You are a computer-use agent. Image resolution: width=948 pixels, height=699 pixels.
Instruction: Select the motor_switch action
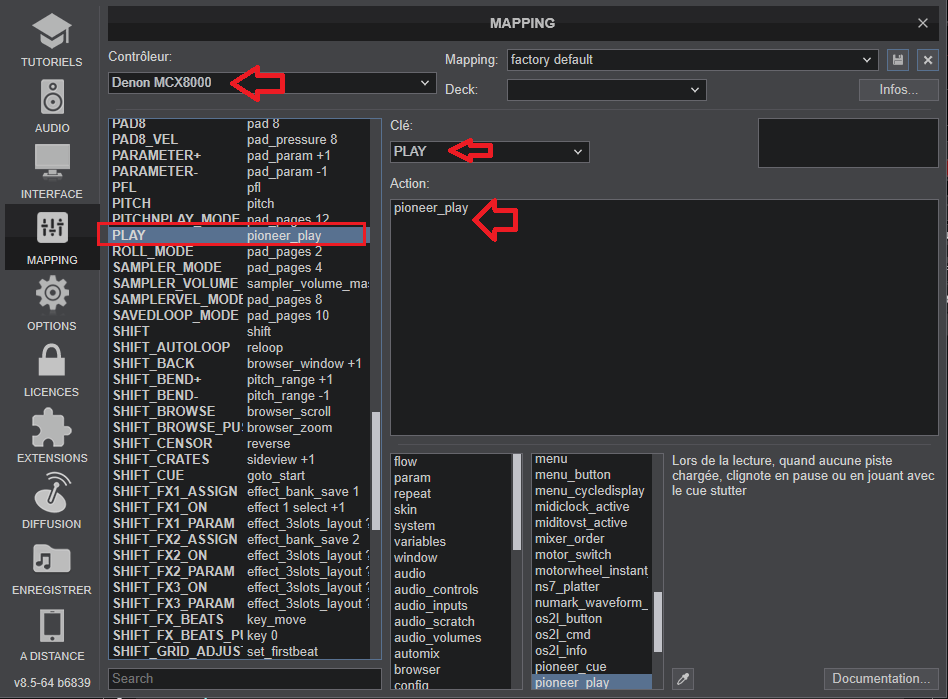click(592, 555)
